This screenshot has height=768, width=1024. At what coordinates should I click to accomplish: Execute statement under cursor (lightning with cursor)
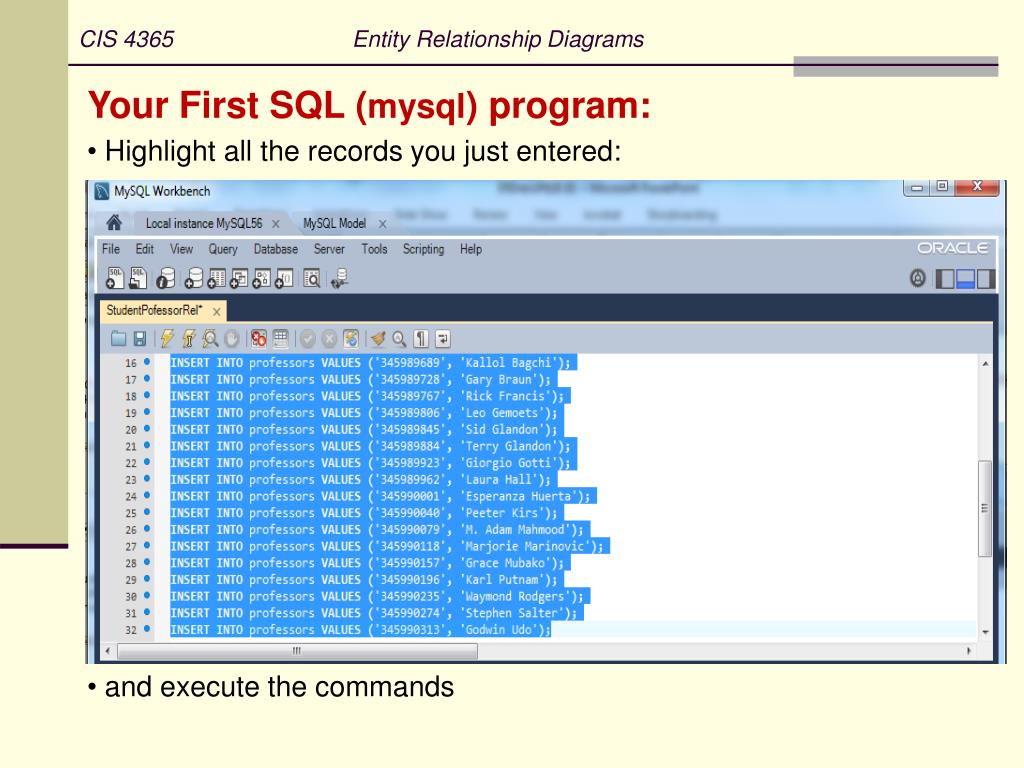click(x=189, y=338)
